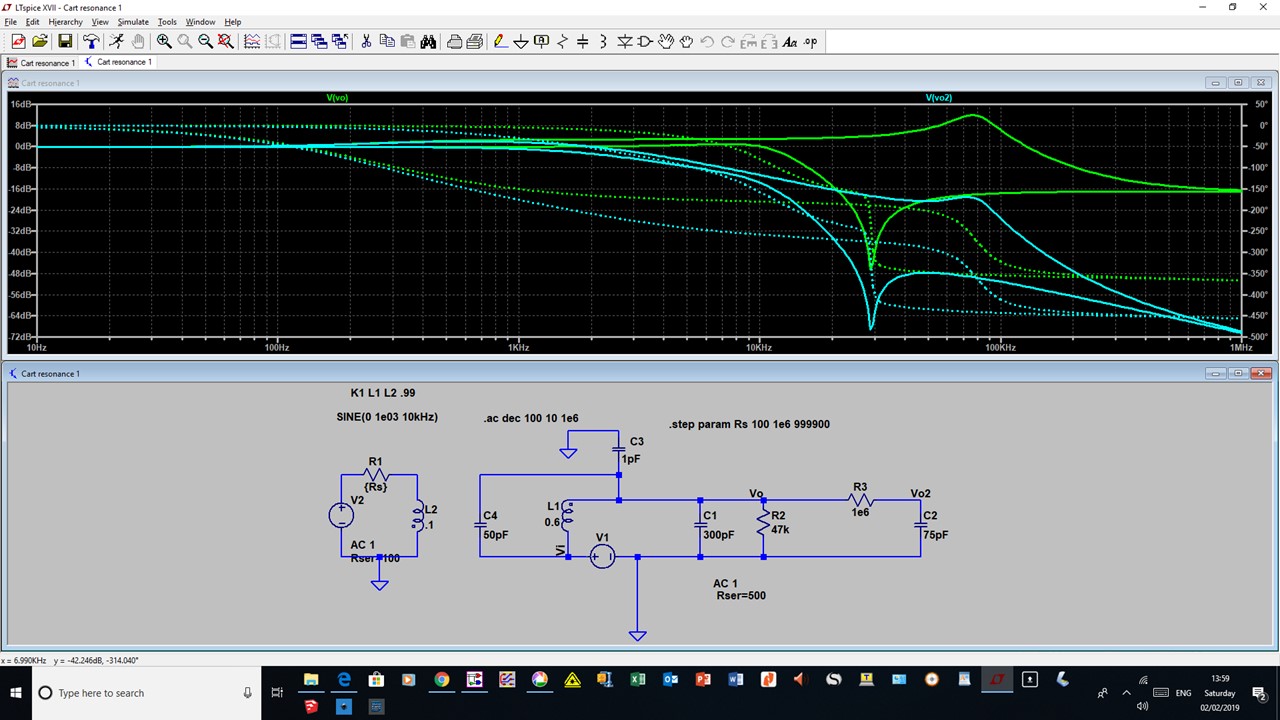1280x720 pixels.
Task: Click the Print icon in the toolbar
Action: (454, 41)
